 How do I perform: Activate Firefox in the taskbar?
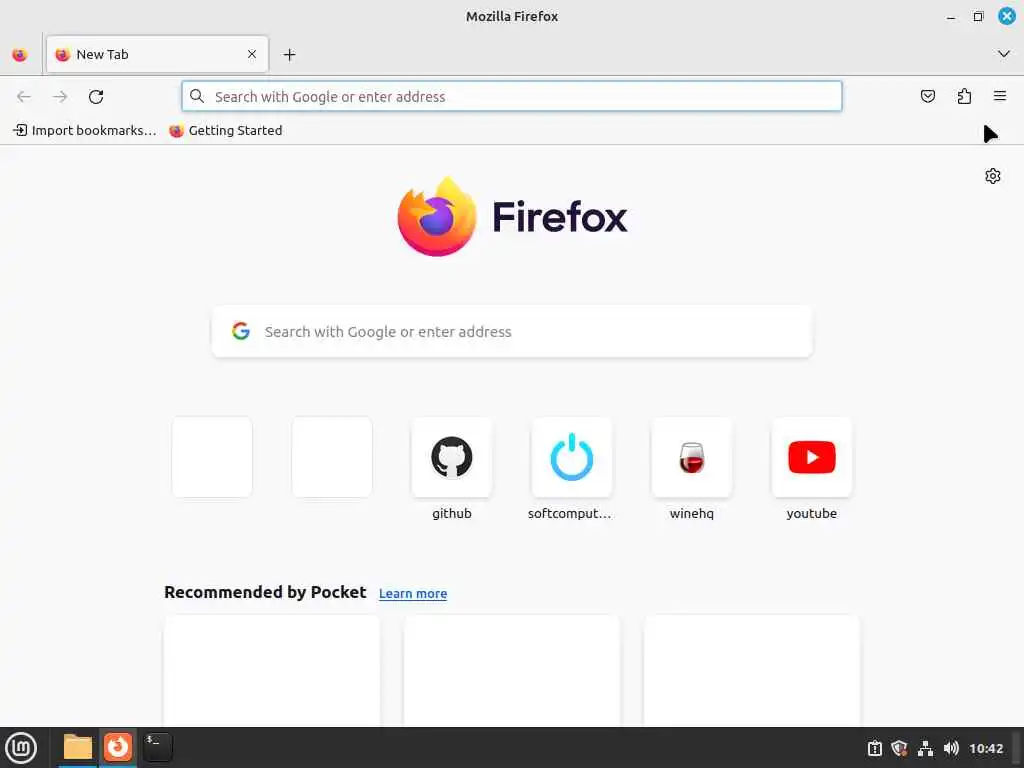click(118, 747)
